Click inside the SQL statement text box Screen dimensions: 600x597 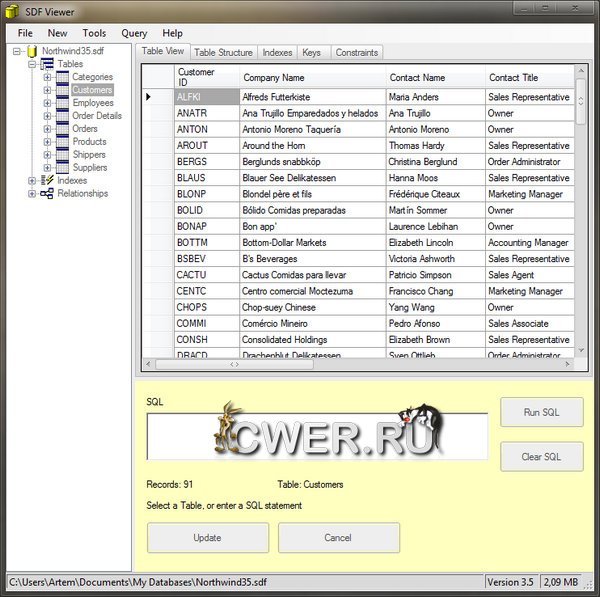(317, 436)
